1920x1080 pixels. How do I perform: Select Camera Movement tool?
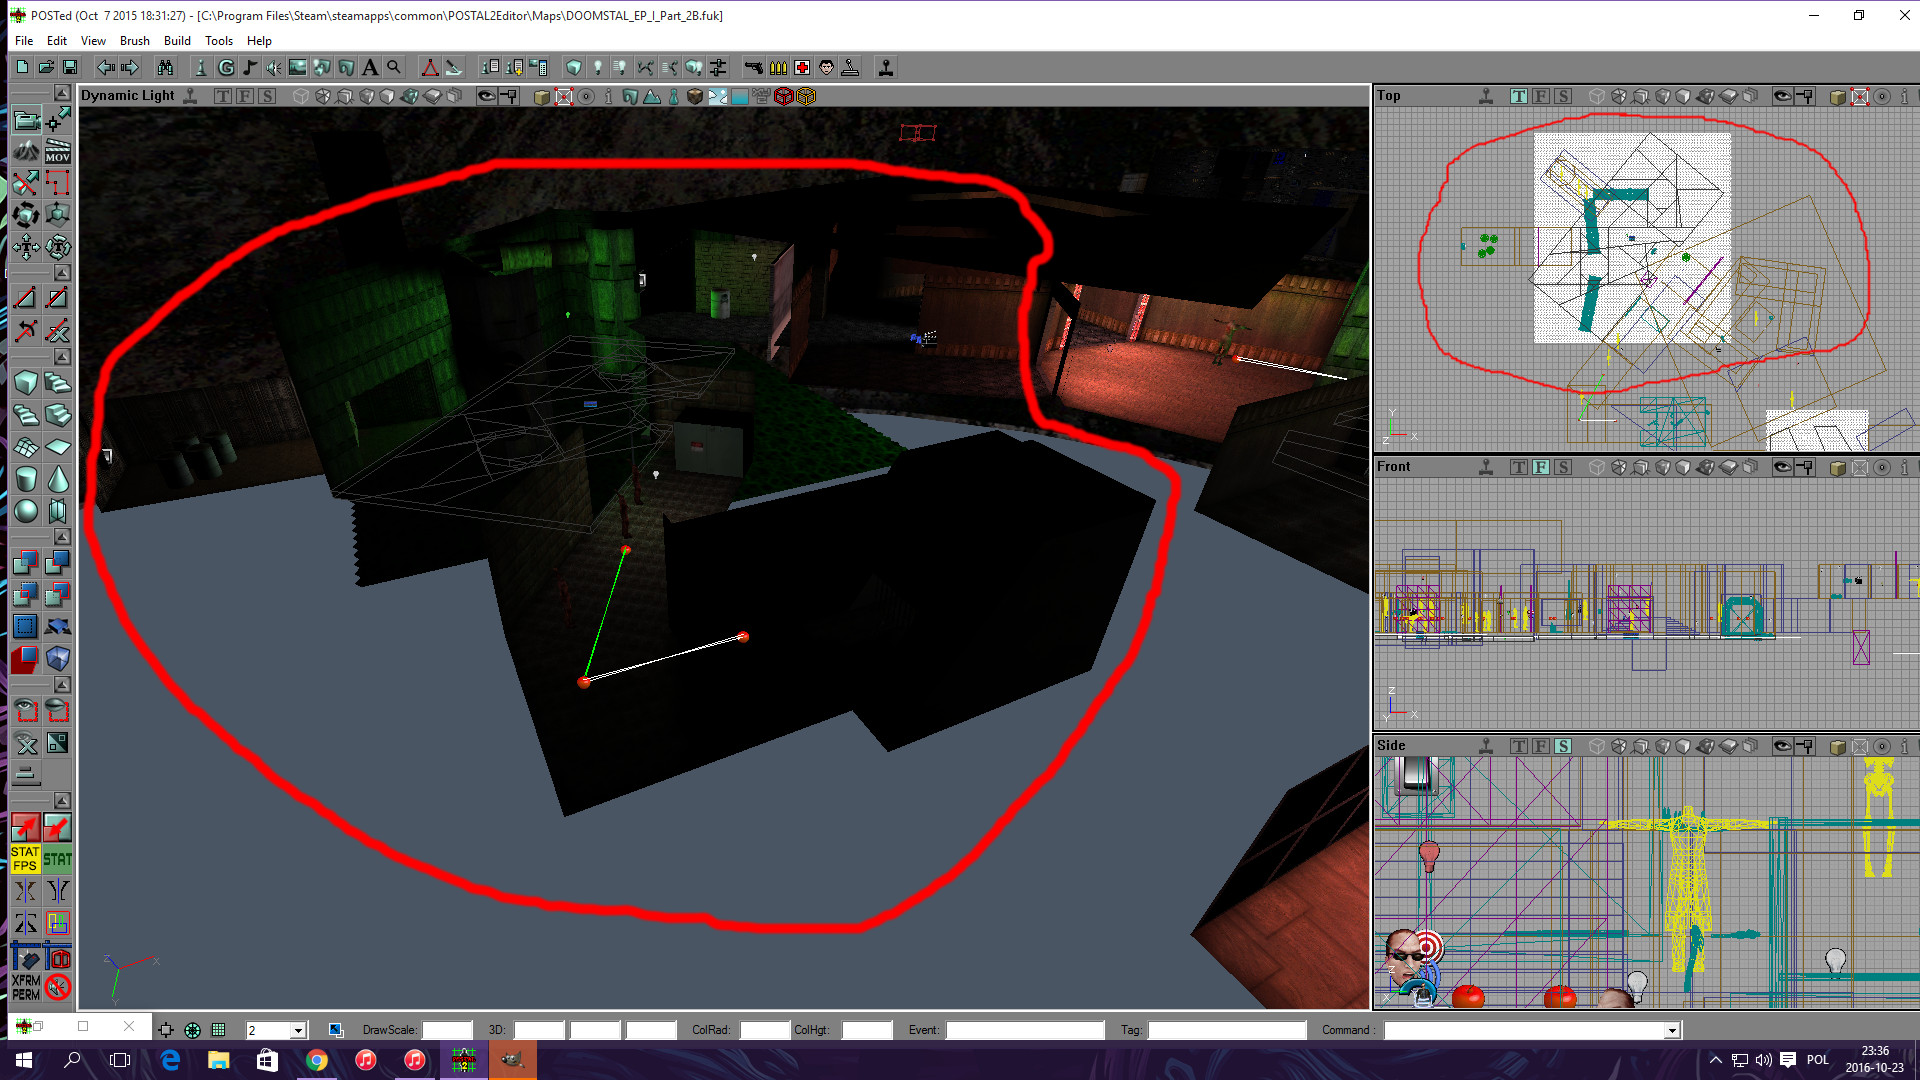point(26,120)
